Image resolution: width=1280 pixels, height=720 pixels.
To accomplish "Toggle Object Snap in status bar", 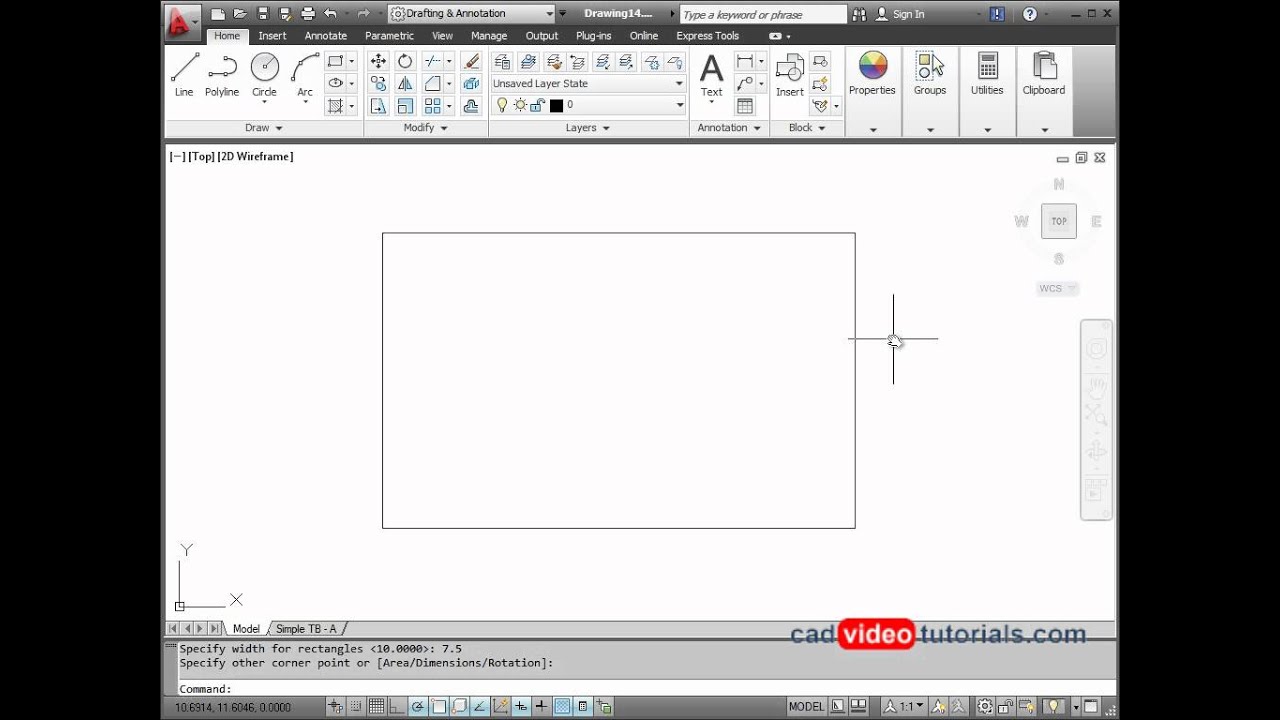I will [439, 706].
